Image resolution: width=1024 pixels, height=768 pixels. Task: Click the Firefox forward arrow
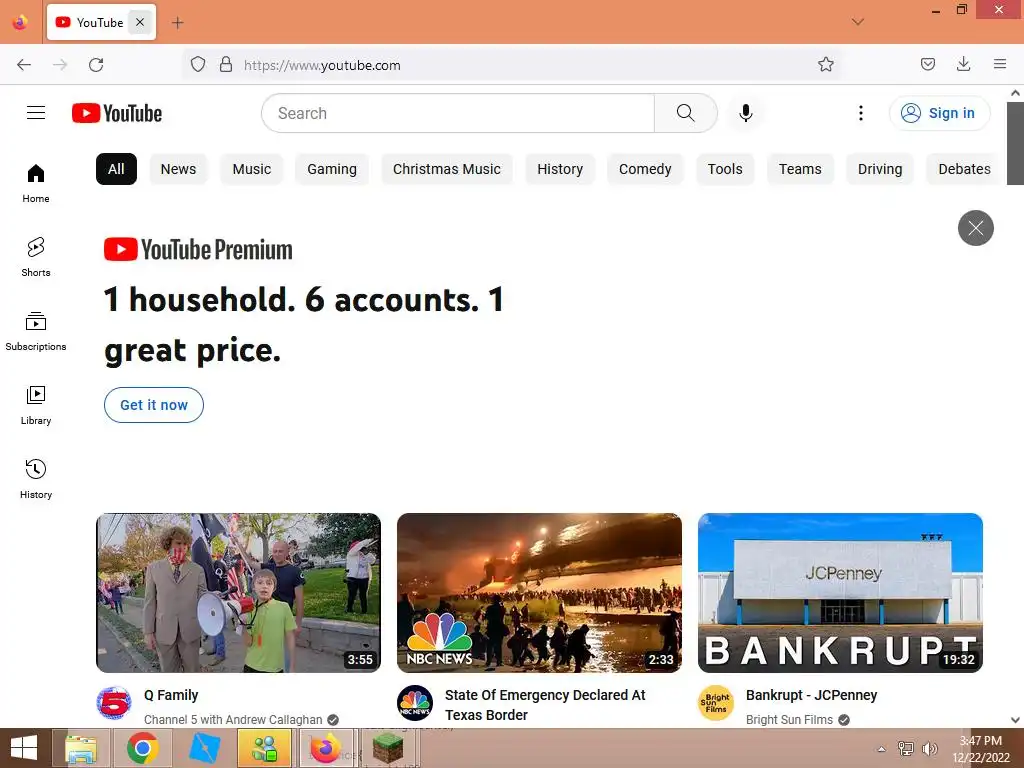point(60,65)
